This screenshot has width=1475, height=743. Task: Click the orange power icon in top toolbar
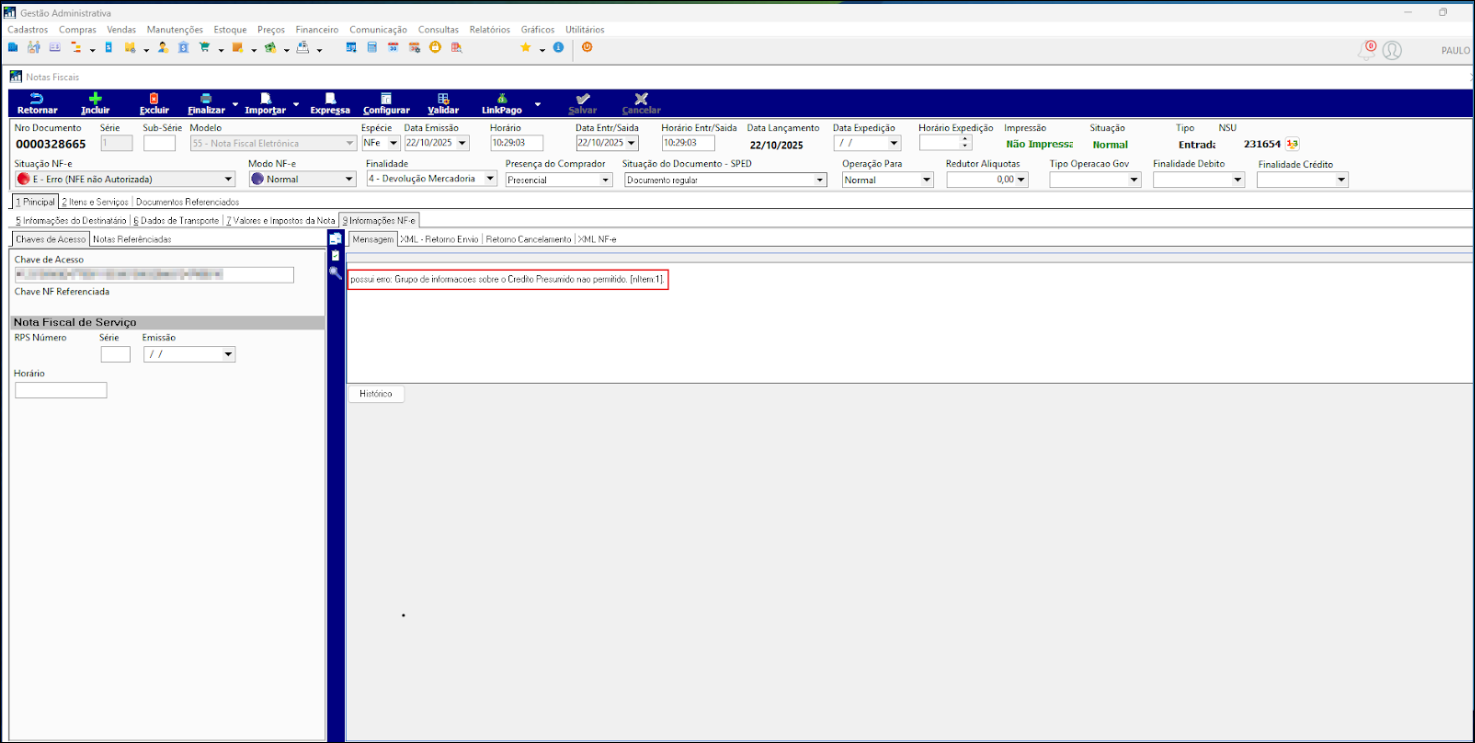587,47
